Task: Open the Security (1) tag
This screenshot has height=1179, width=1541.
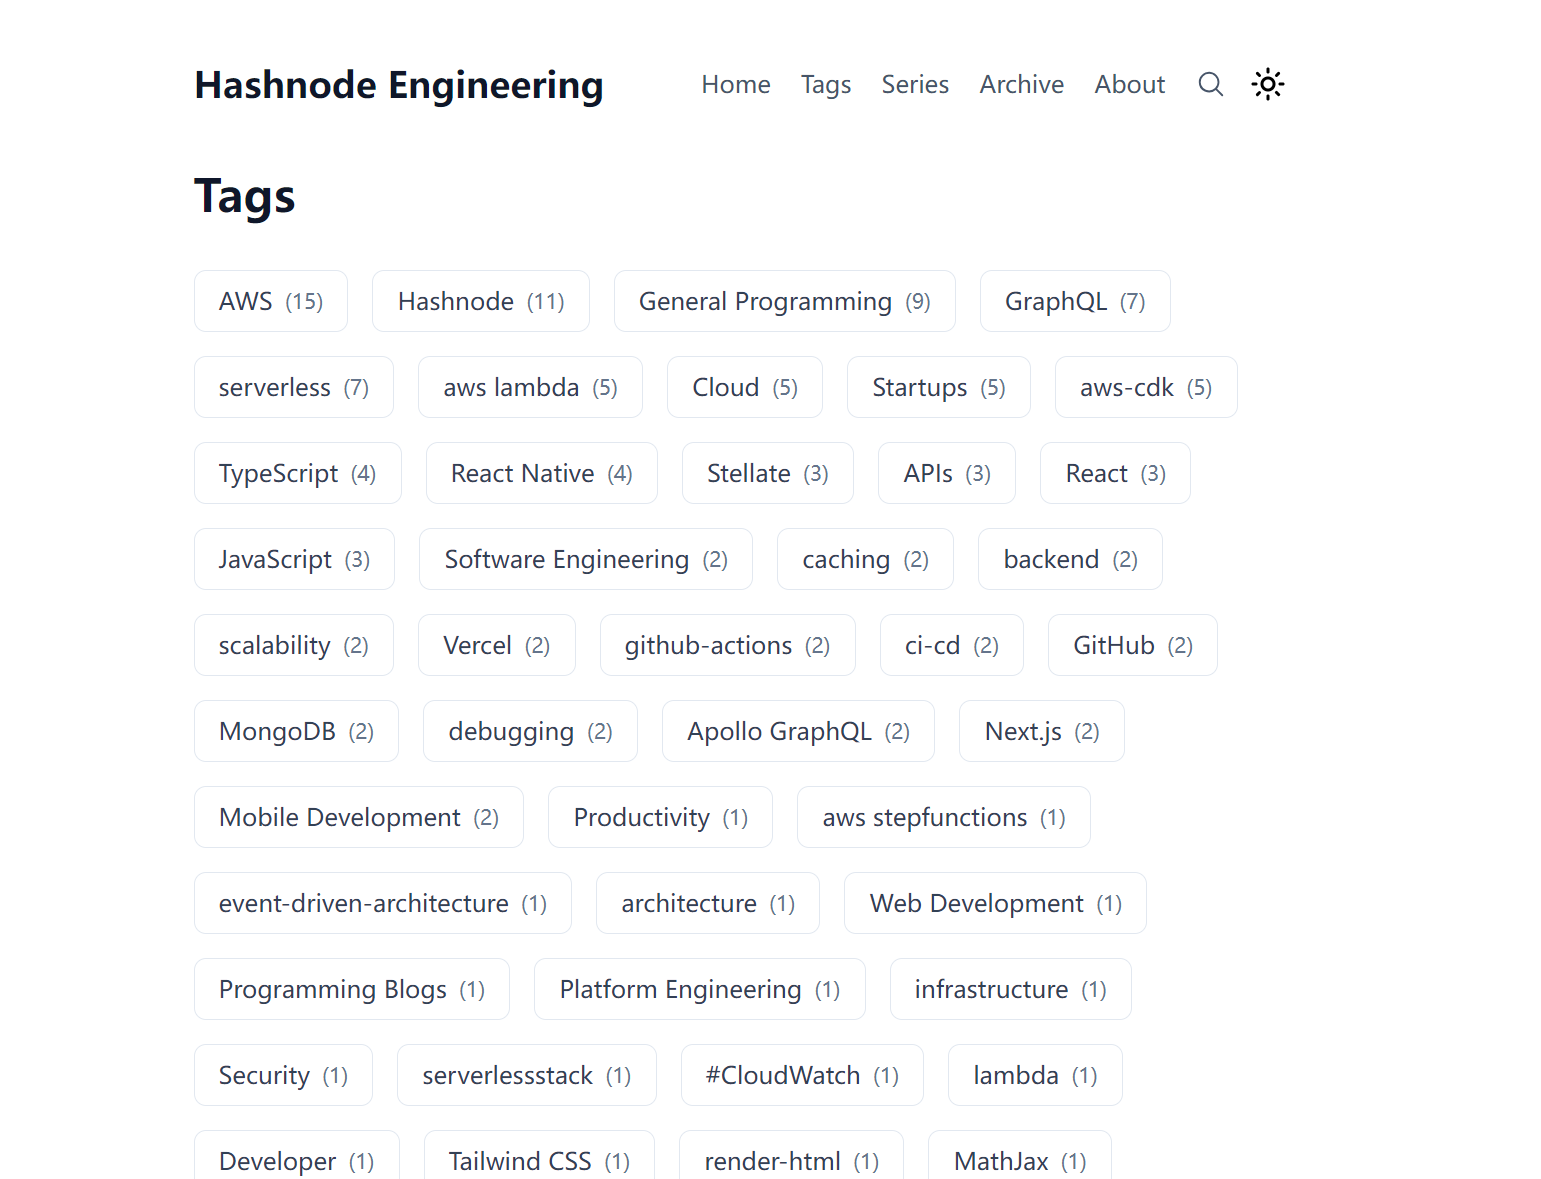Action: pyautogui.click(x=283, y=1075)
